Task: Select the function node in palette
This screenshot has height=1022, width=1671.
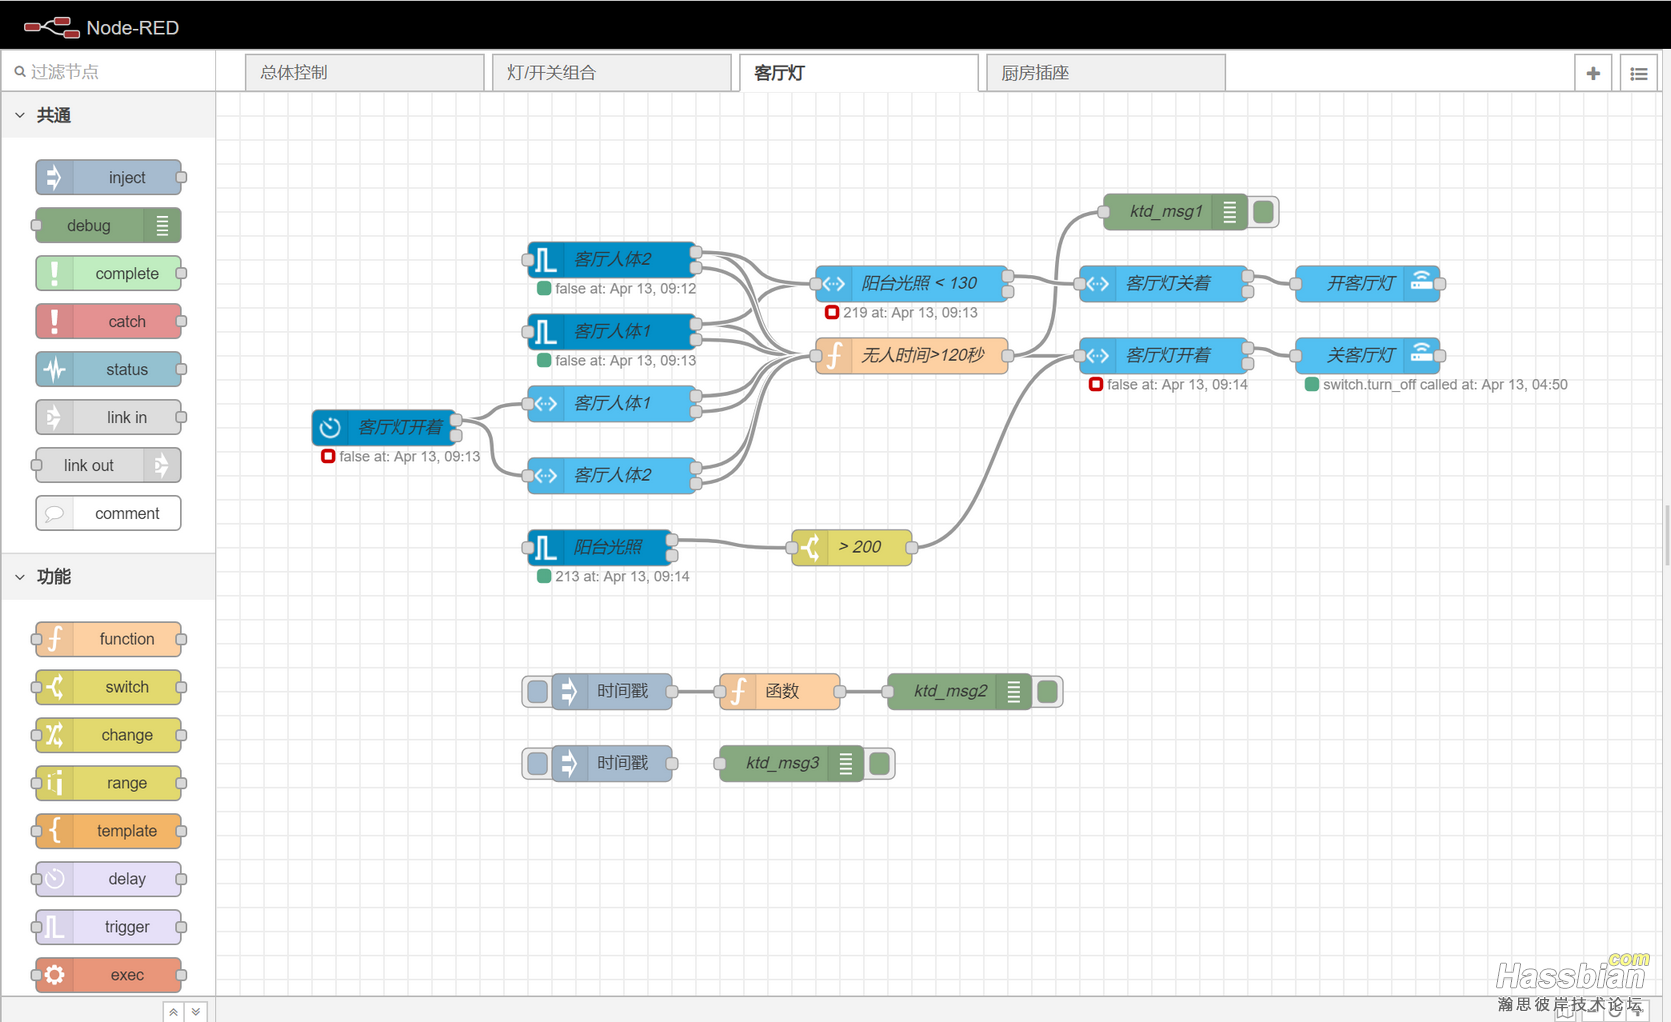Action: tap(108, 639)
